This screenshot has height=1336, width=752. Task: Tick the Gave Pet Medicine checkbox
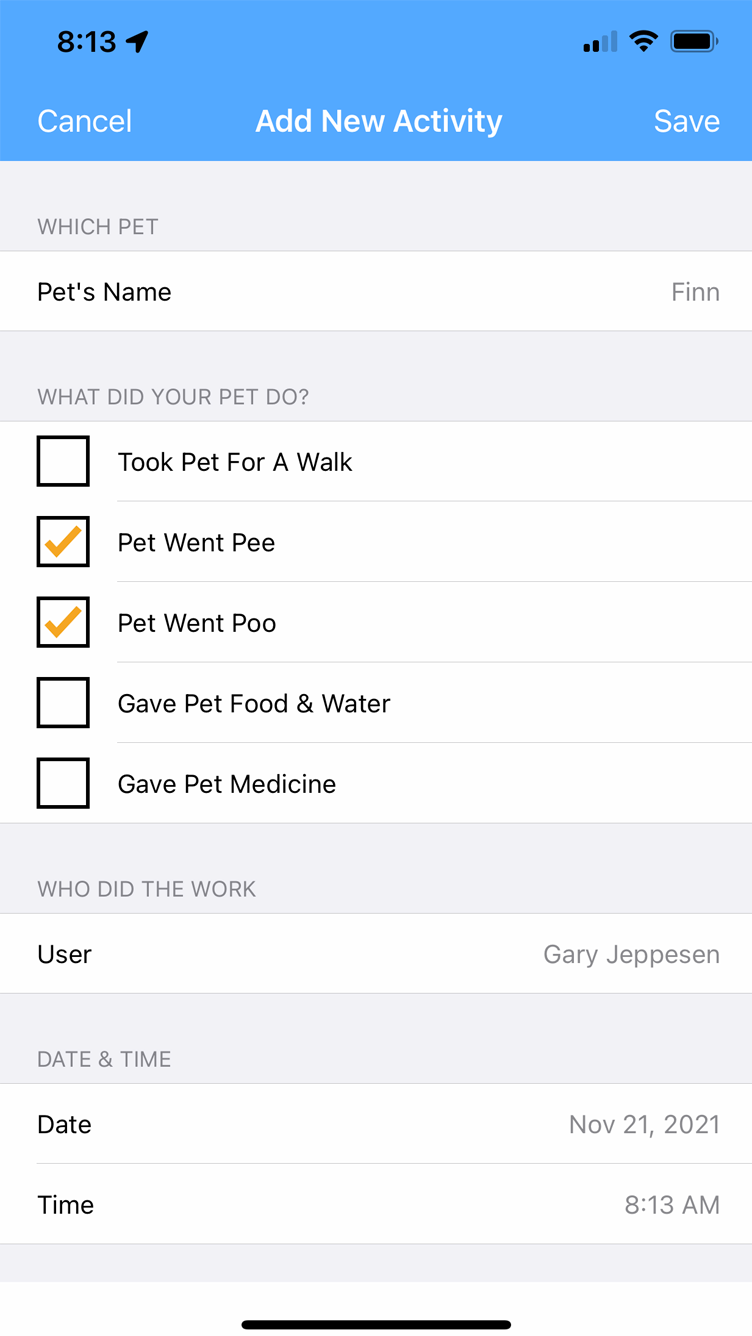(63, 783)
